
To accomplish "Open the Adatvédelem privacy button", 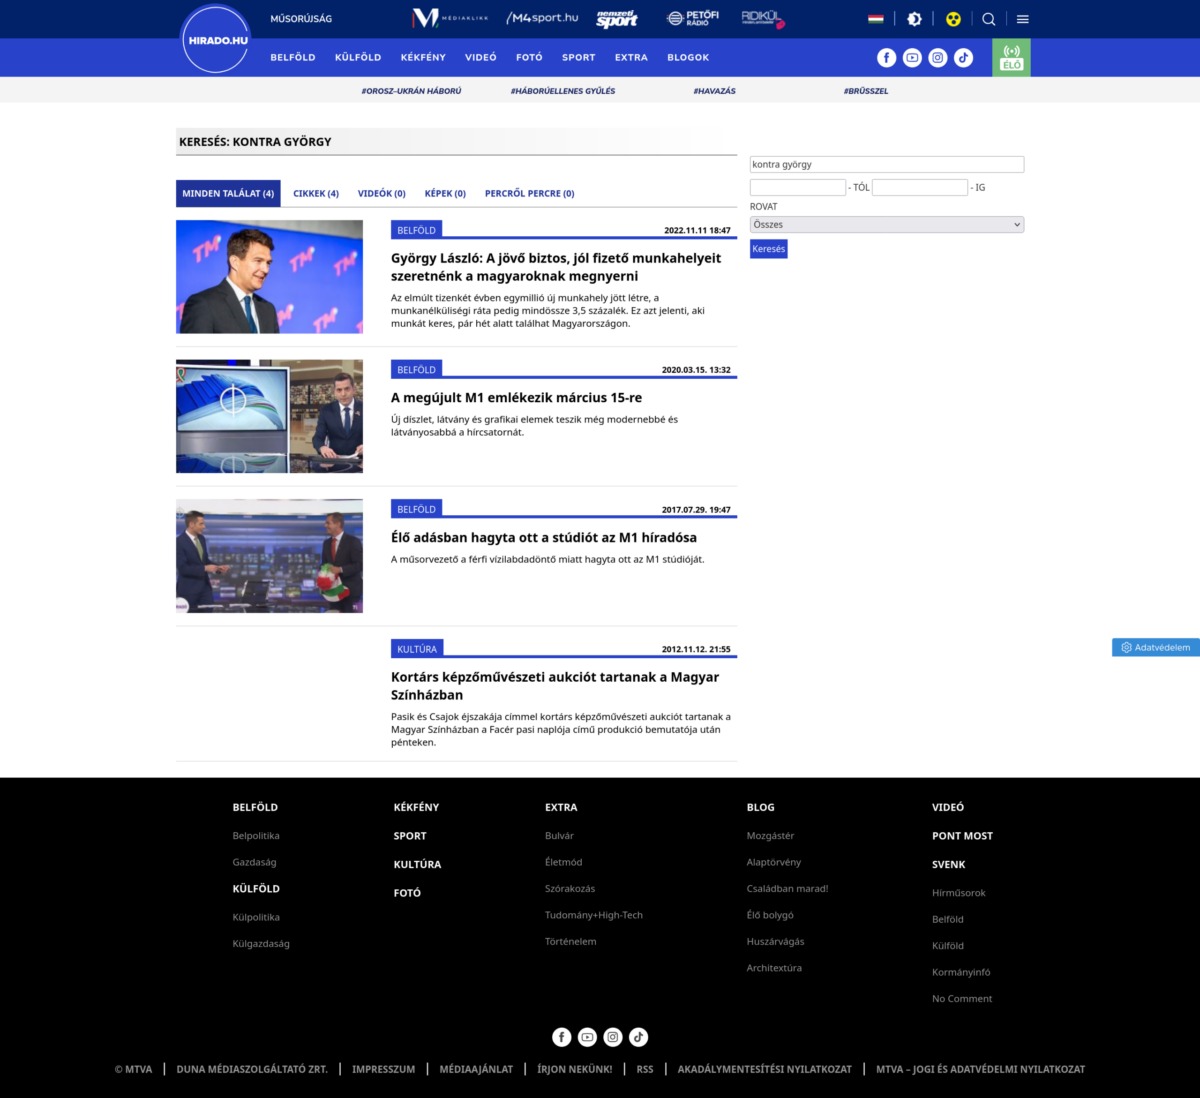I will coord(1156,648).
